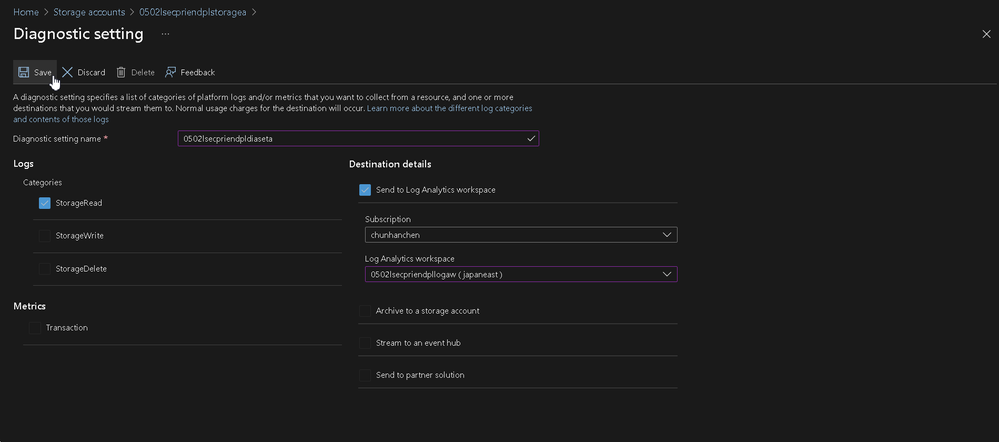The height and width of the screenshot is (442, 999).
Task: Open the Subscription dropdown showing chunhanchen
Action: [x=521, y=235]
